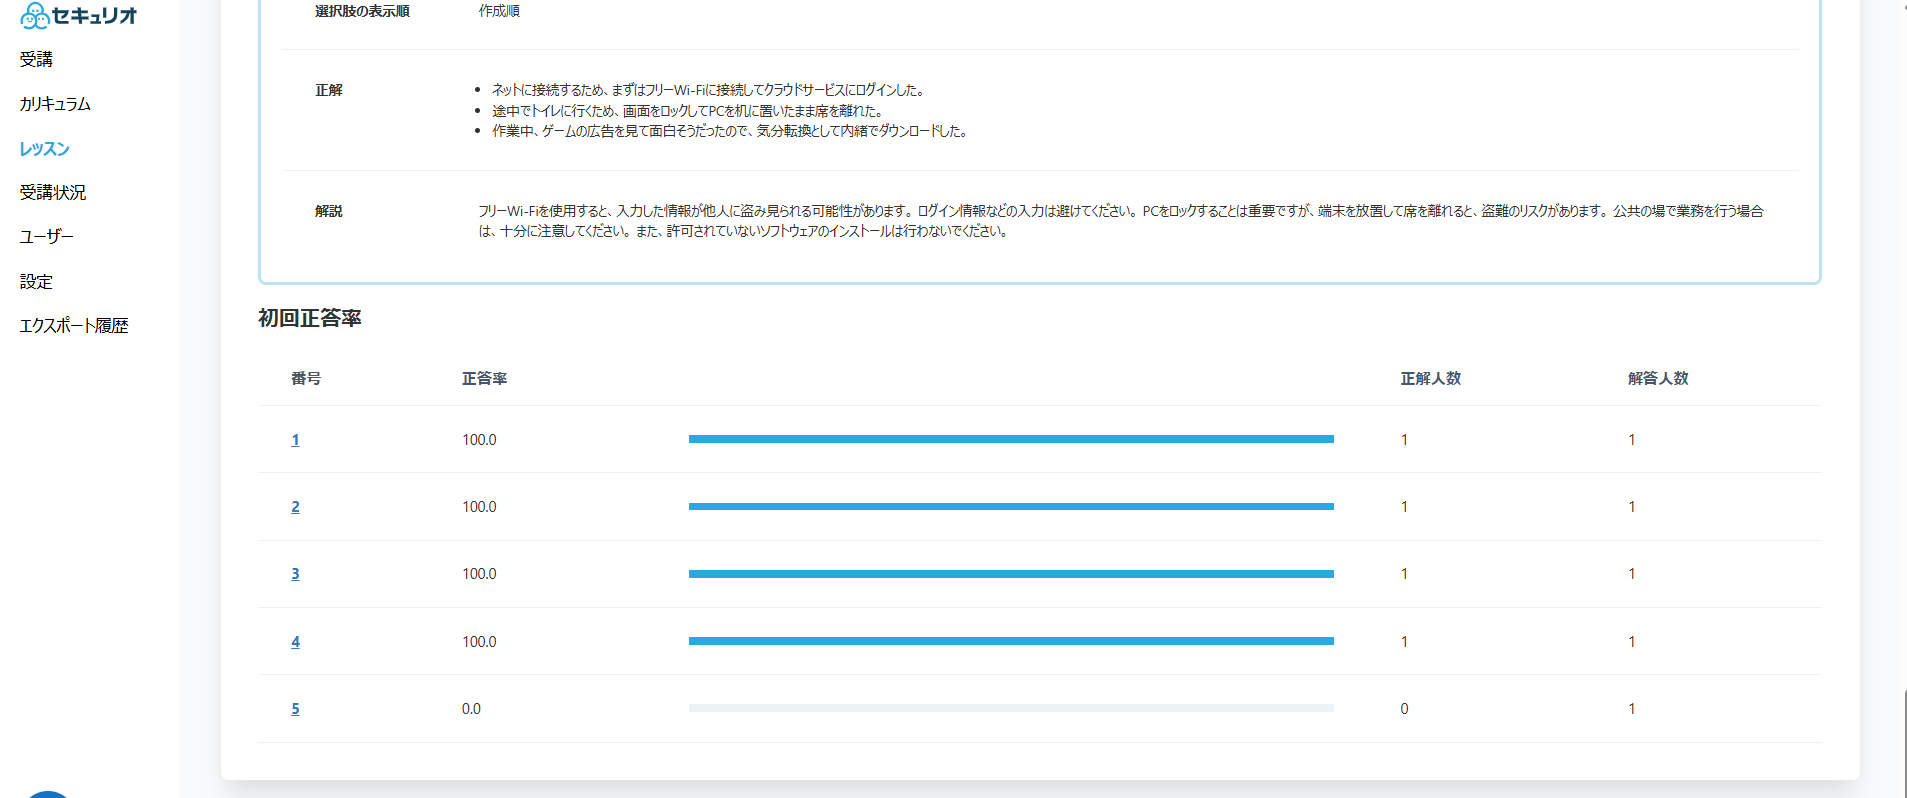
Task: Click the 正解 label
Action: click(x=329, y=90)
